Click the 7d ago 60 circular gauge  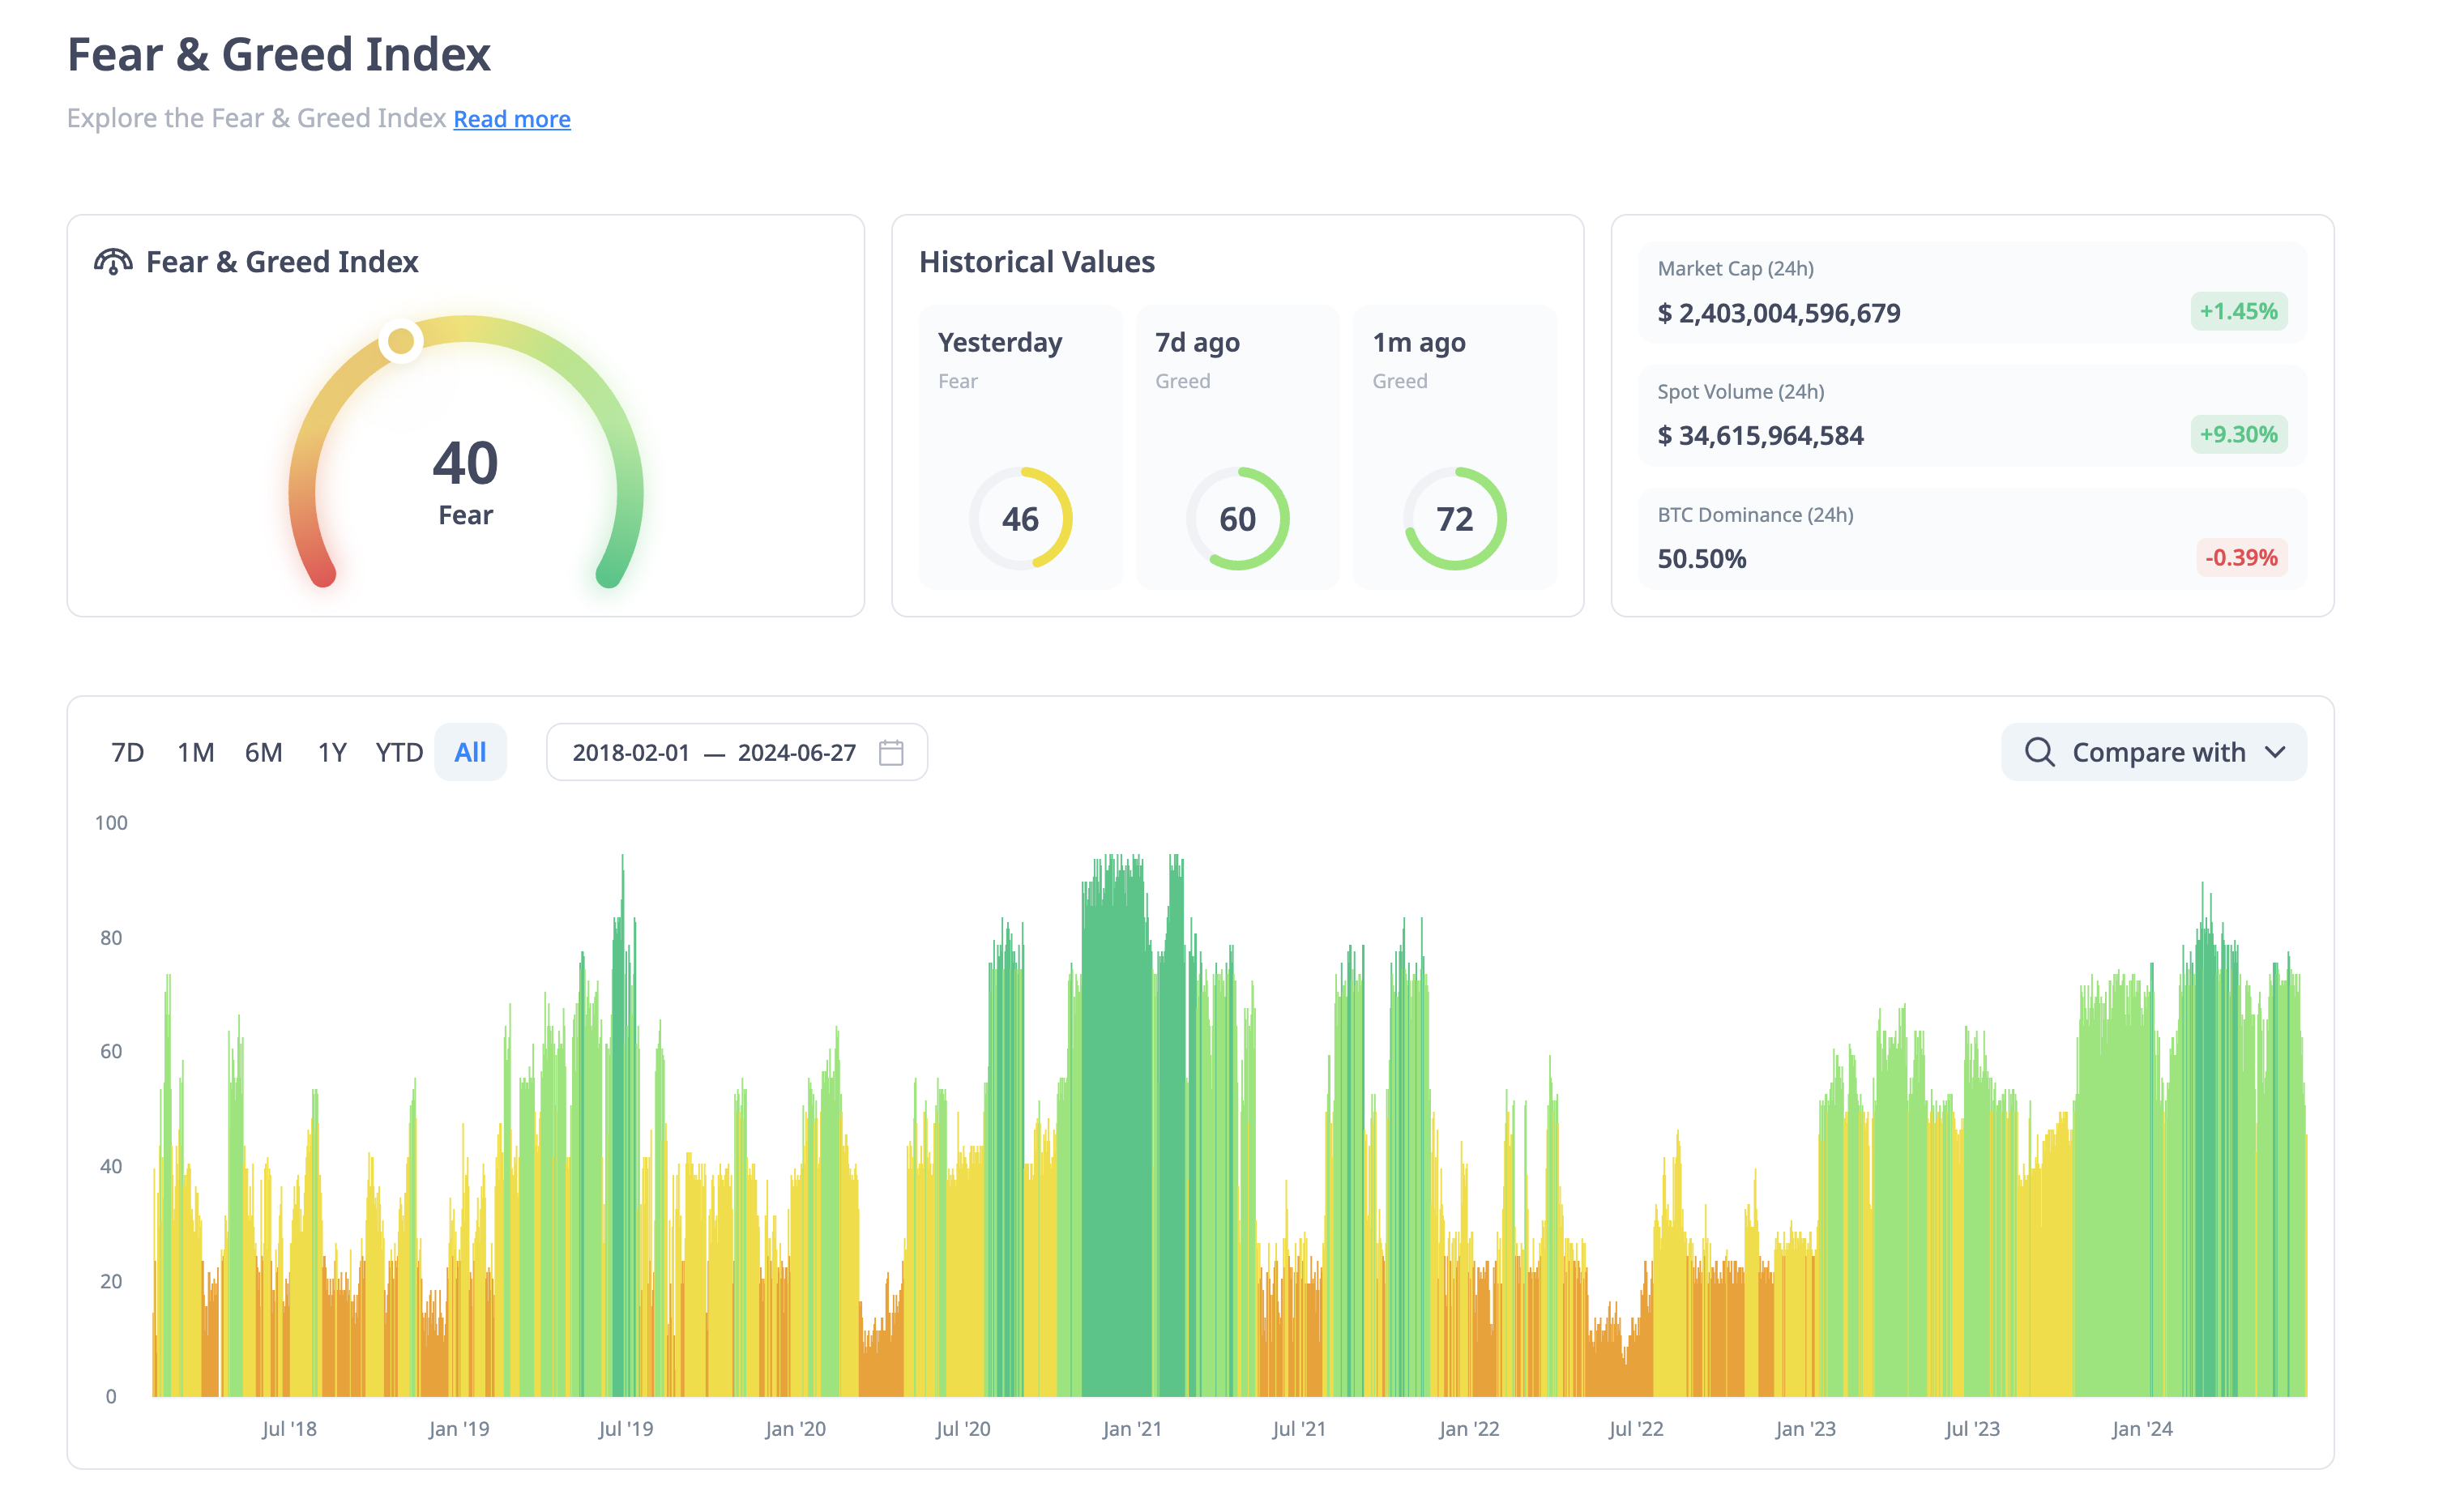(1237, 519)
